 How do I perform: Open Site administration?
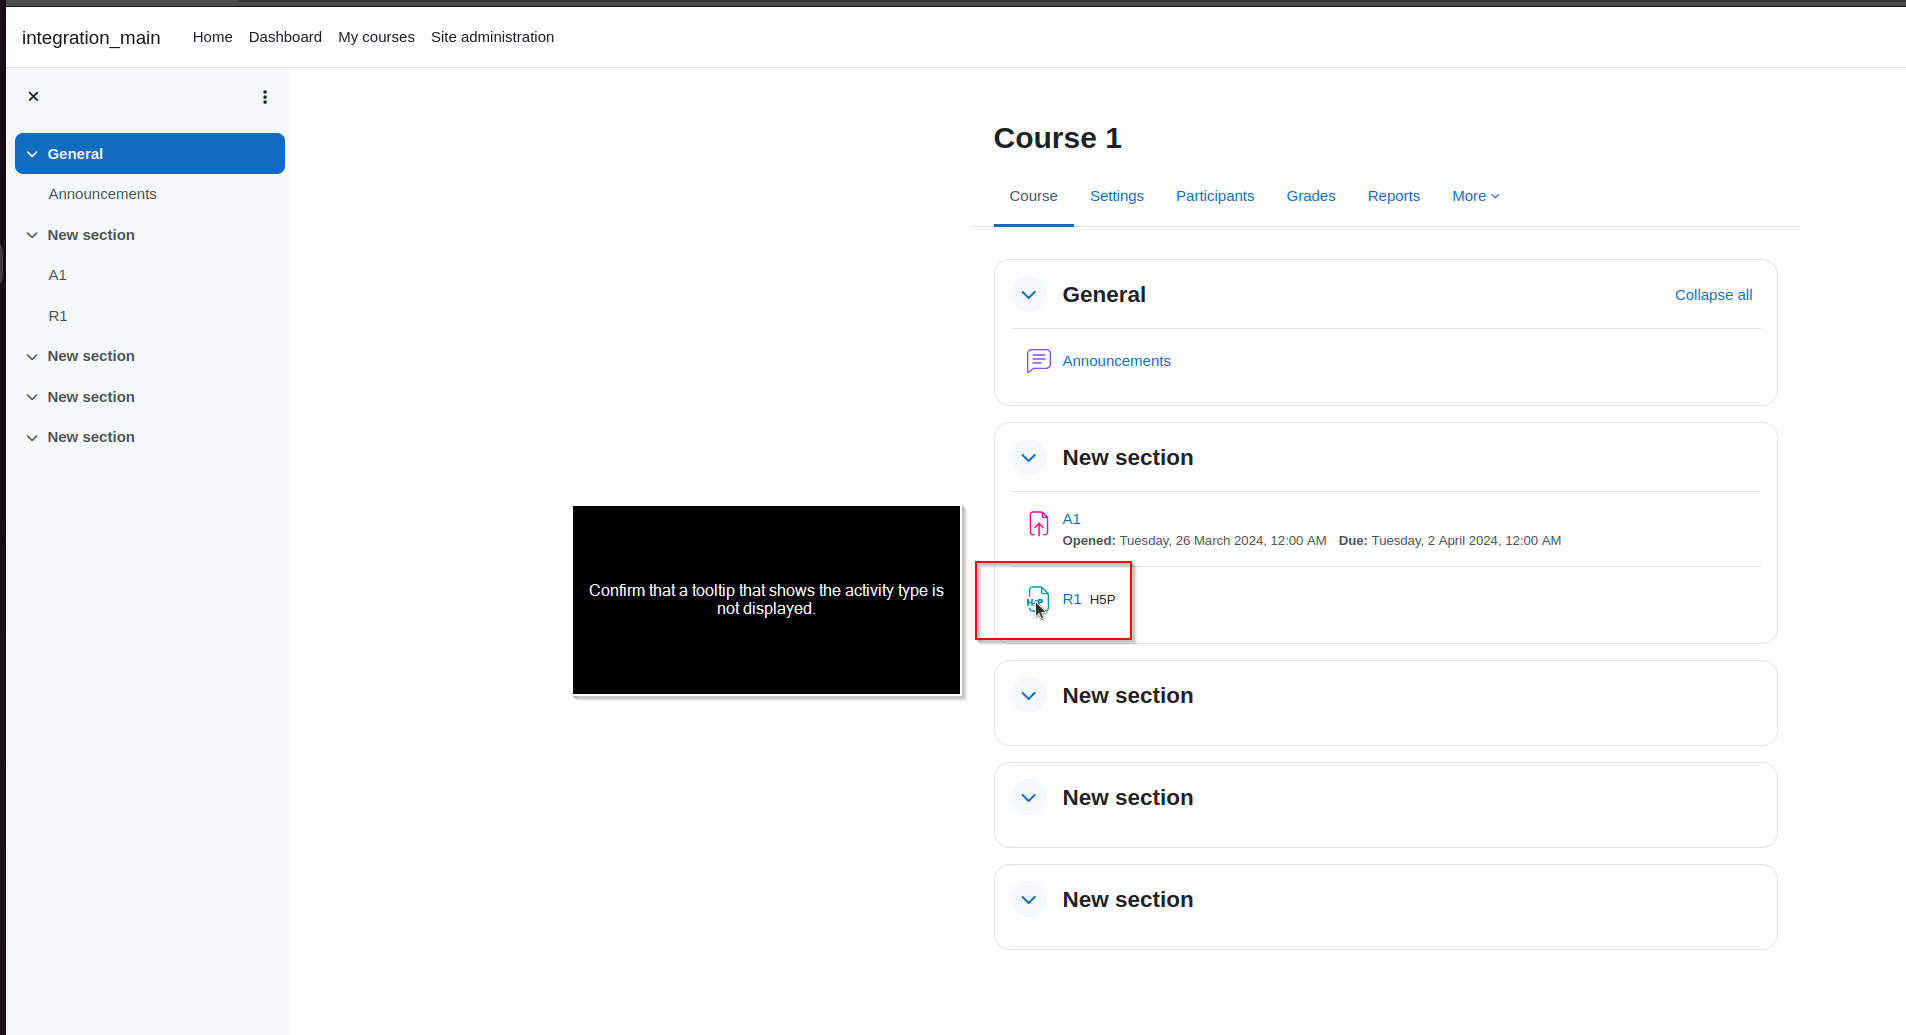(x=492, y=37)
